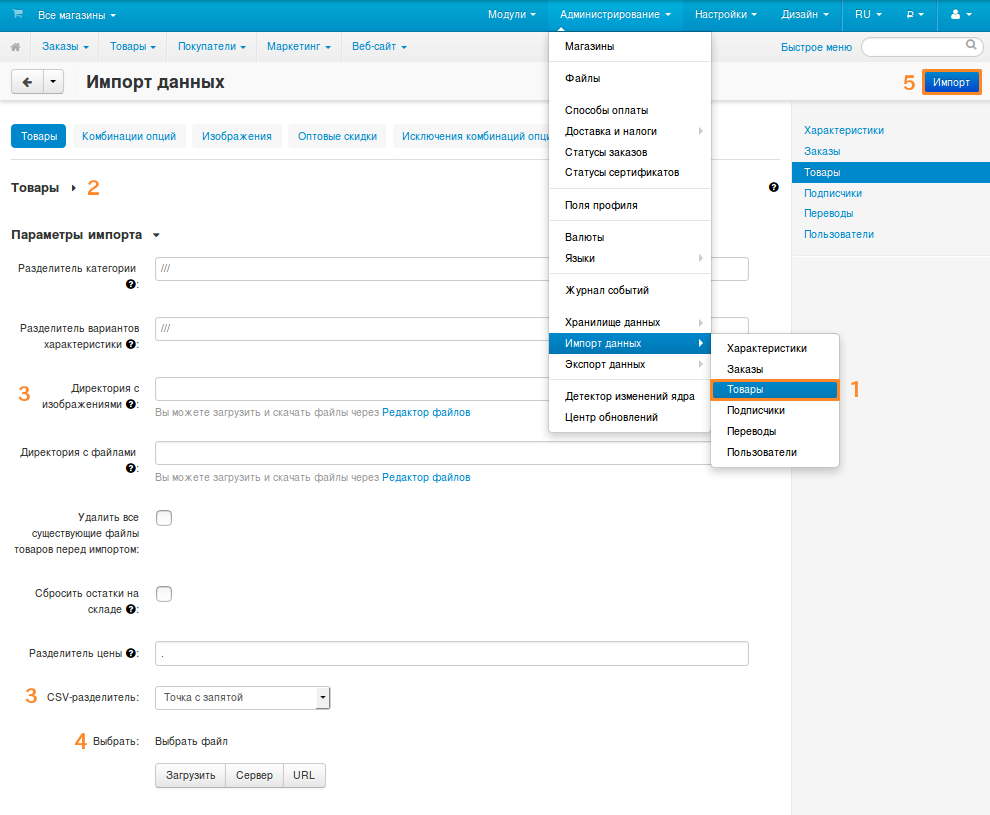
Task: Click the 'Быстрое меню' link
Action: click(816, 47)
